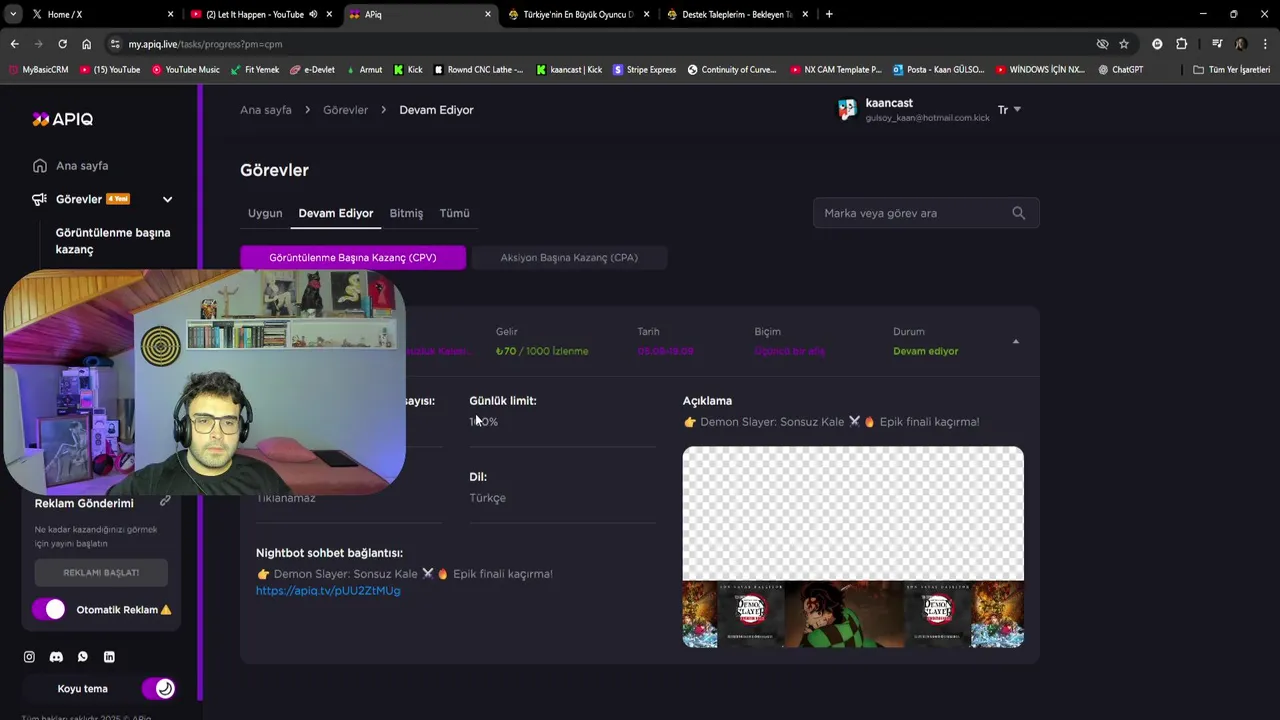Toggle the Otomatik Reklam switch
The width and height of the screenshot is (1280, 720).
pyautogui.click(x=48, y=609)
